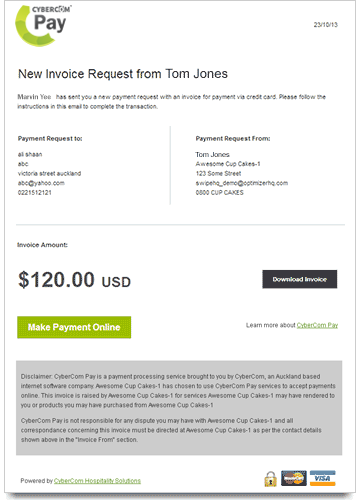Click the grey Disclaimer text box
Image resolution: width=360 pixels, height=500 pixels.
pos(179,408)
